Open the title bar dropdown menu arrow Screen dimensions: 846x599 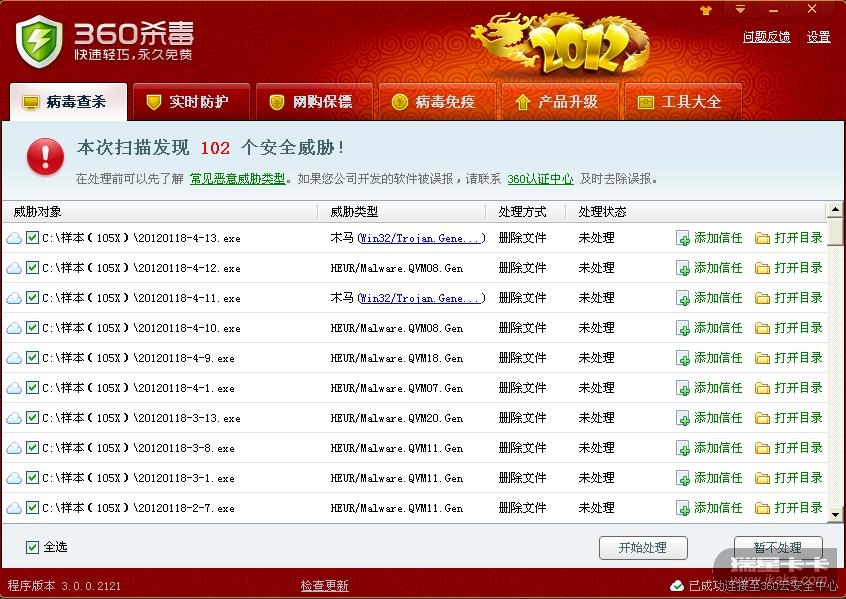pyautogui.click(x=740, y=9)
